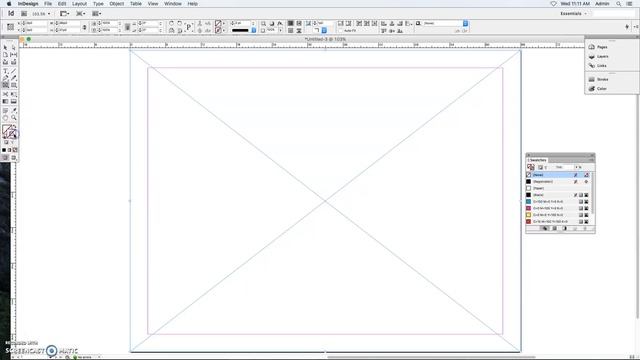Open the Essentials workspace dropdown
The height and width of the screenshot is (360, 640).
[x=573, y=13]
